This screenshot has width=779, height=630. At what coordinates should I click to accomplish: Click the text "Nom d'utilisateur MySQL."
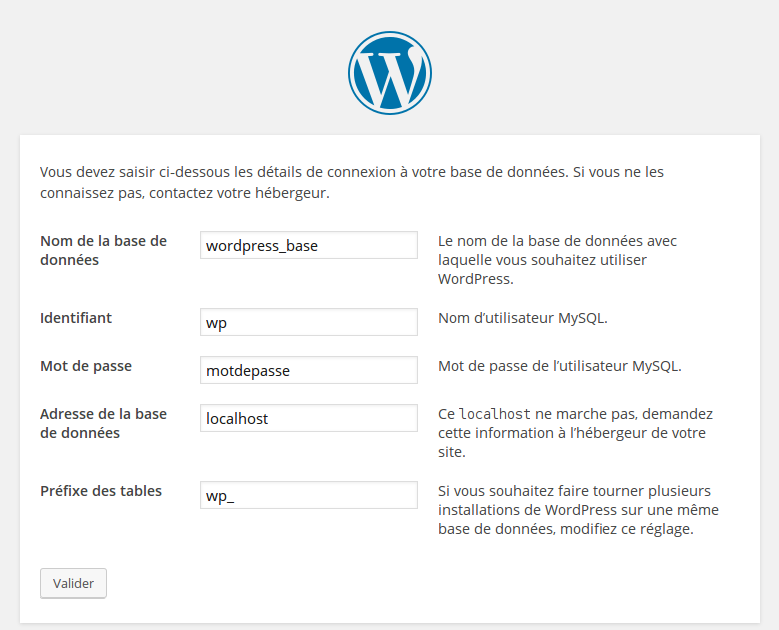tap(523, 318)
